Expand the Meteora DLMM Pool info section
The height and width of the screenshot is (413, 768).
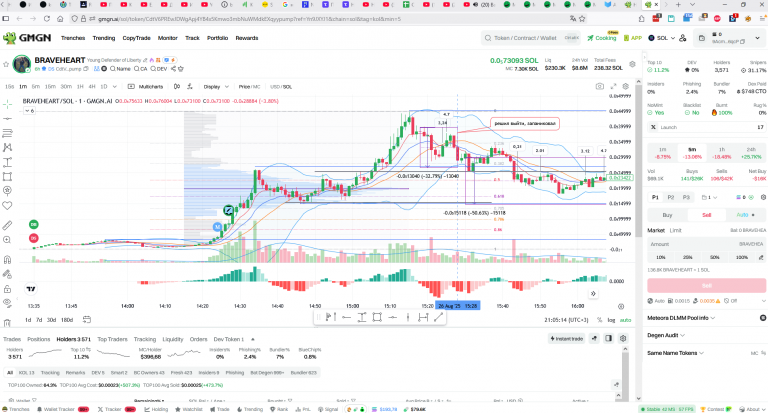pyautogui.click(x=681, y=318)
